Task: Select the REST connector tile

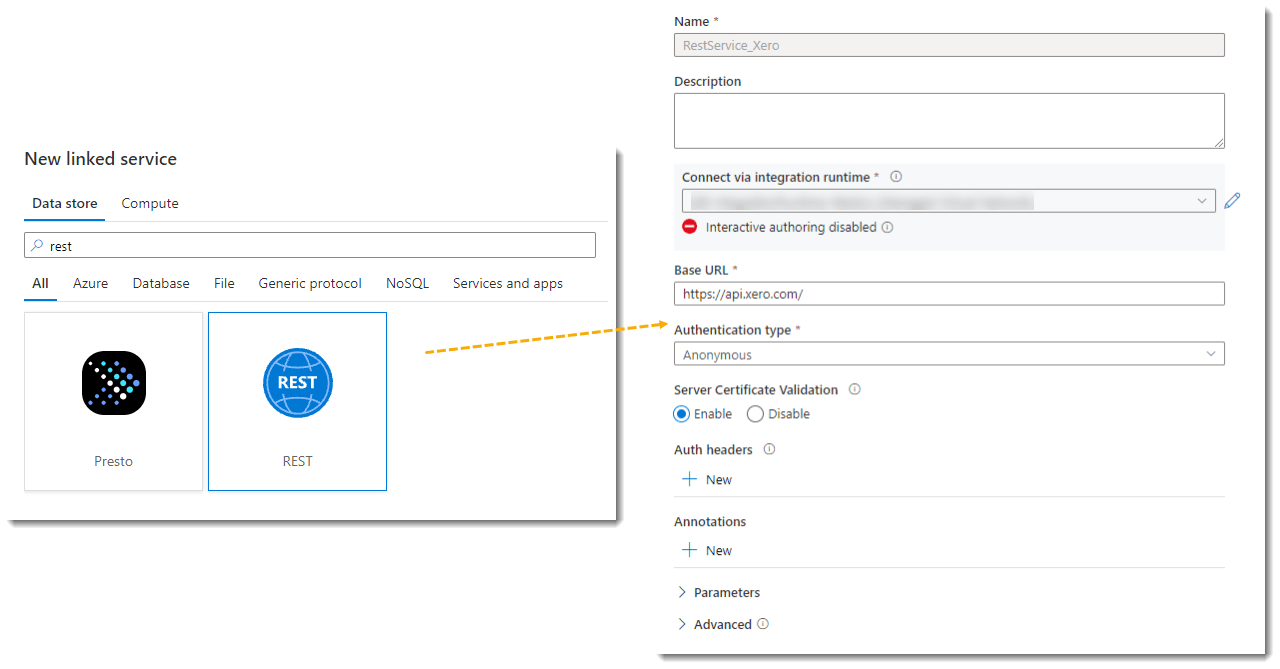Action: (297, 400)
